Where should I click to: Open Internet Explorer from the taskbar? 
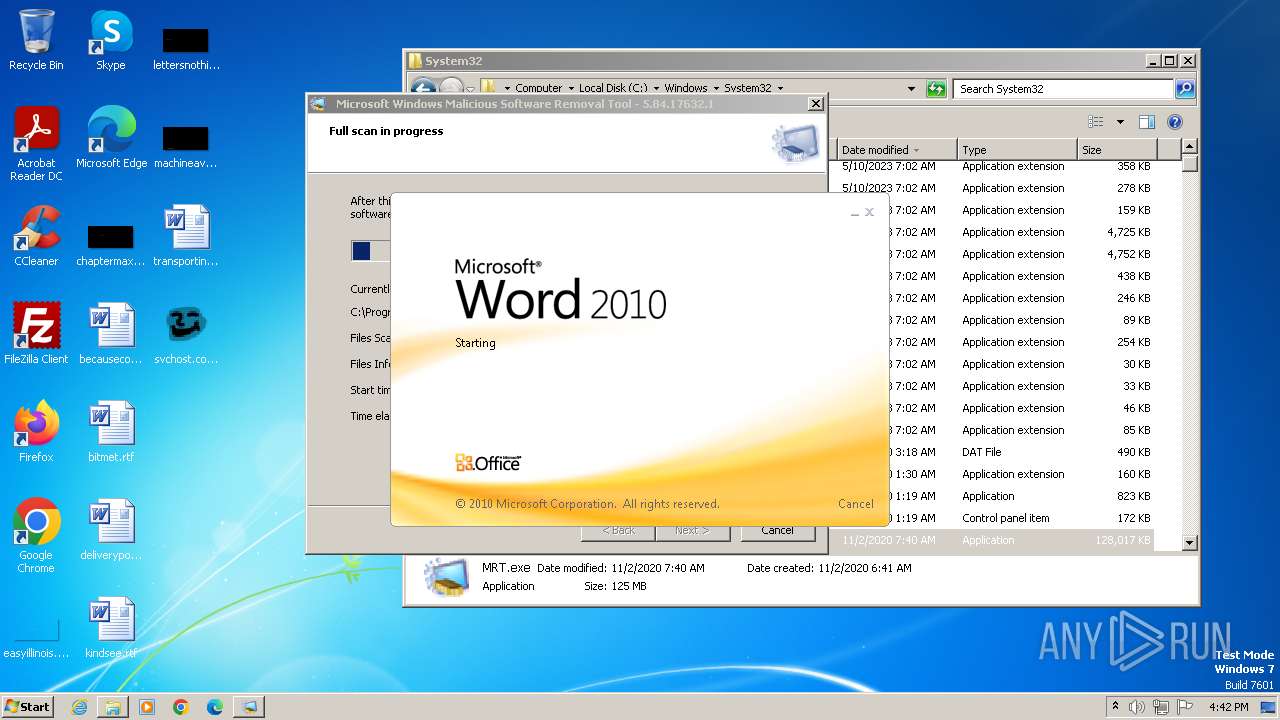79,707
